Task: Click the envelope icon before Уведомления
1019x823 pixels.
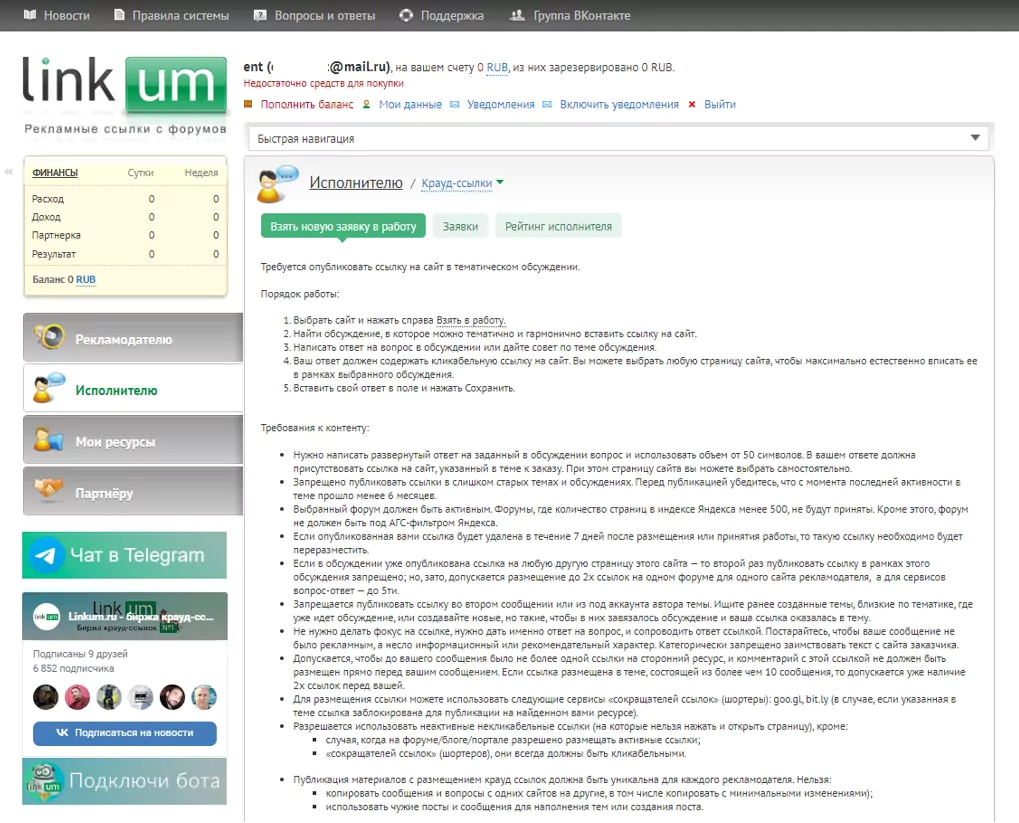Action: tap(455, 104)
